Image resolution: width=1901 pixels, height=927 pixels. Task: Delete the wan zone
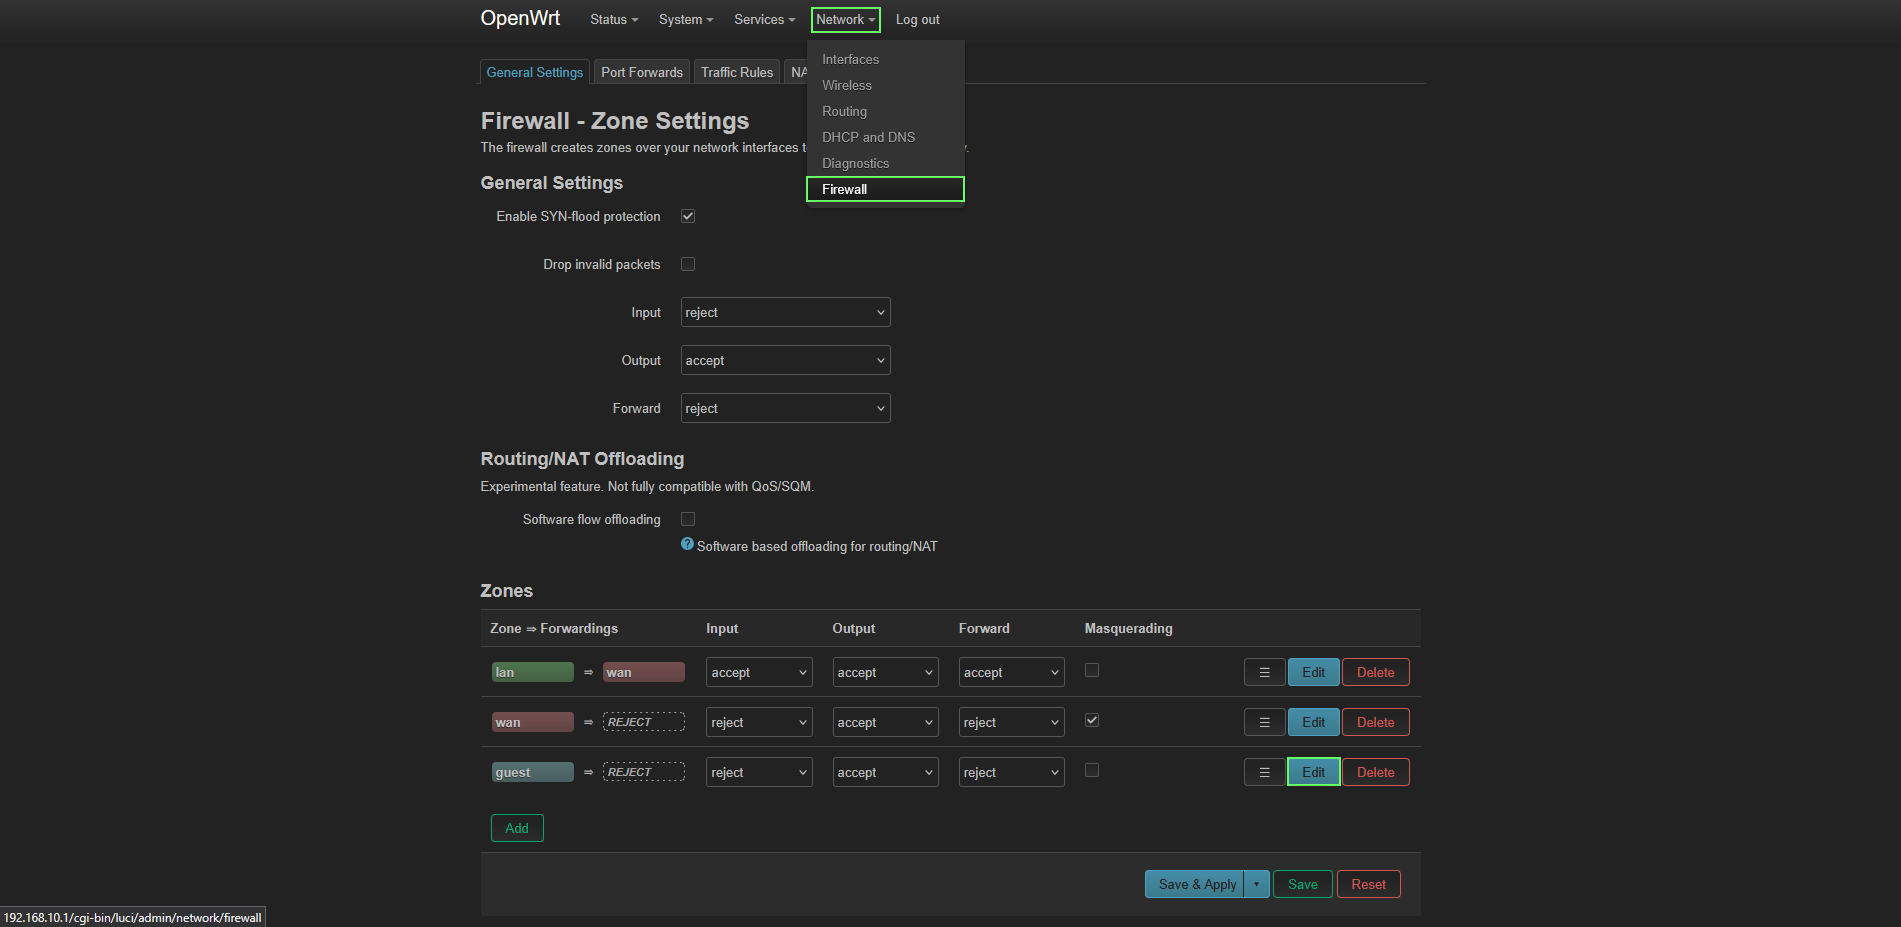coord(1375,722)
